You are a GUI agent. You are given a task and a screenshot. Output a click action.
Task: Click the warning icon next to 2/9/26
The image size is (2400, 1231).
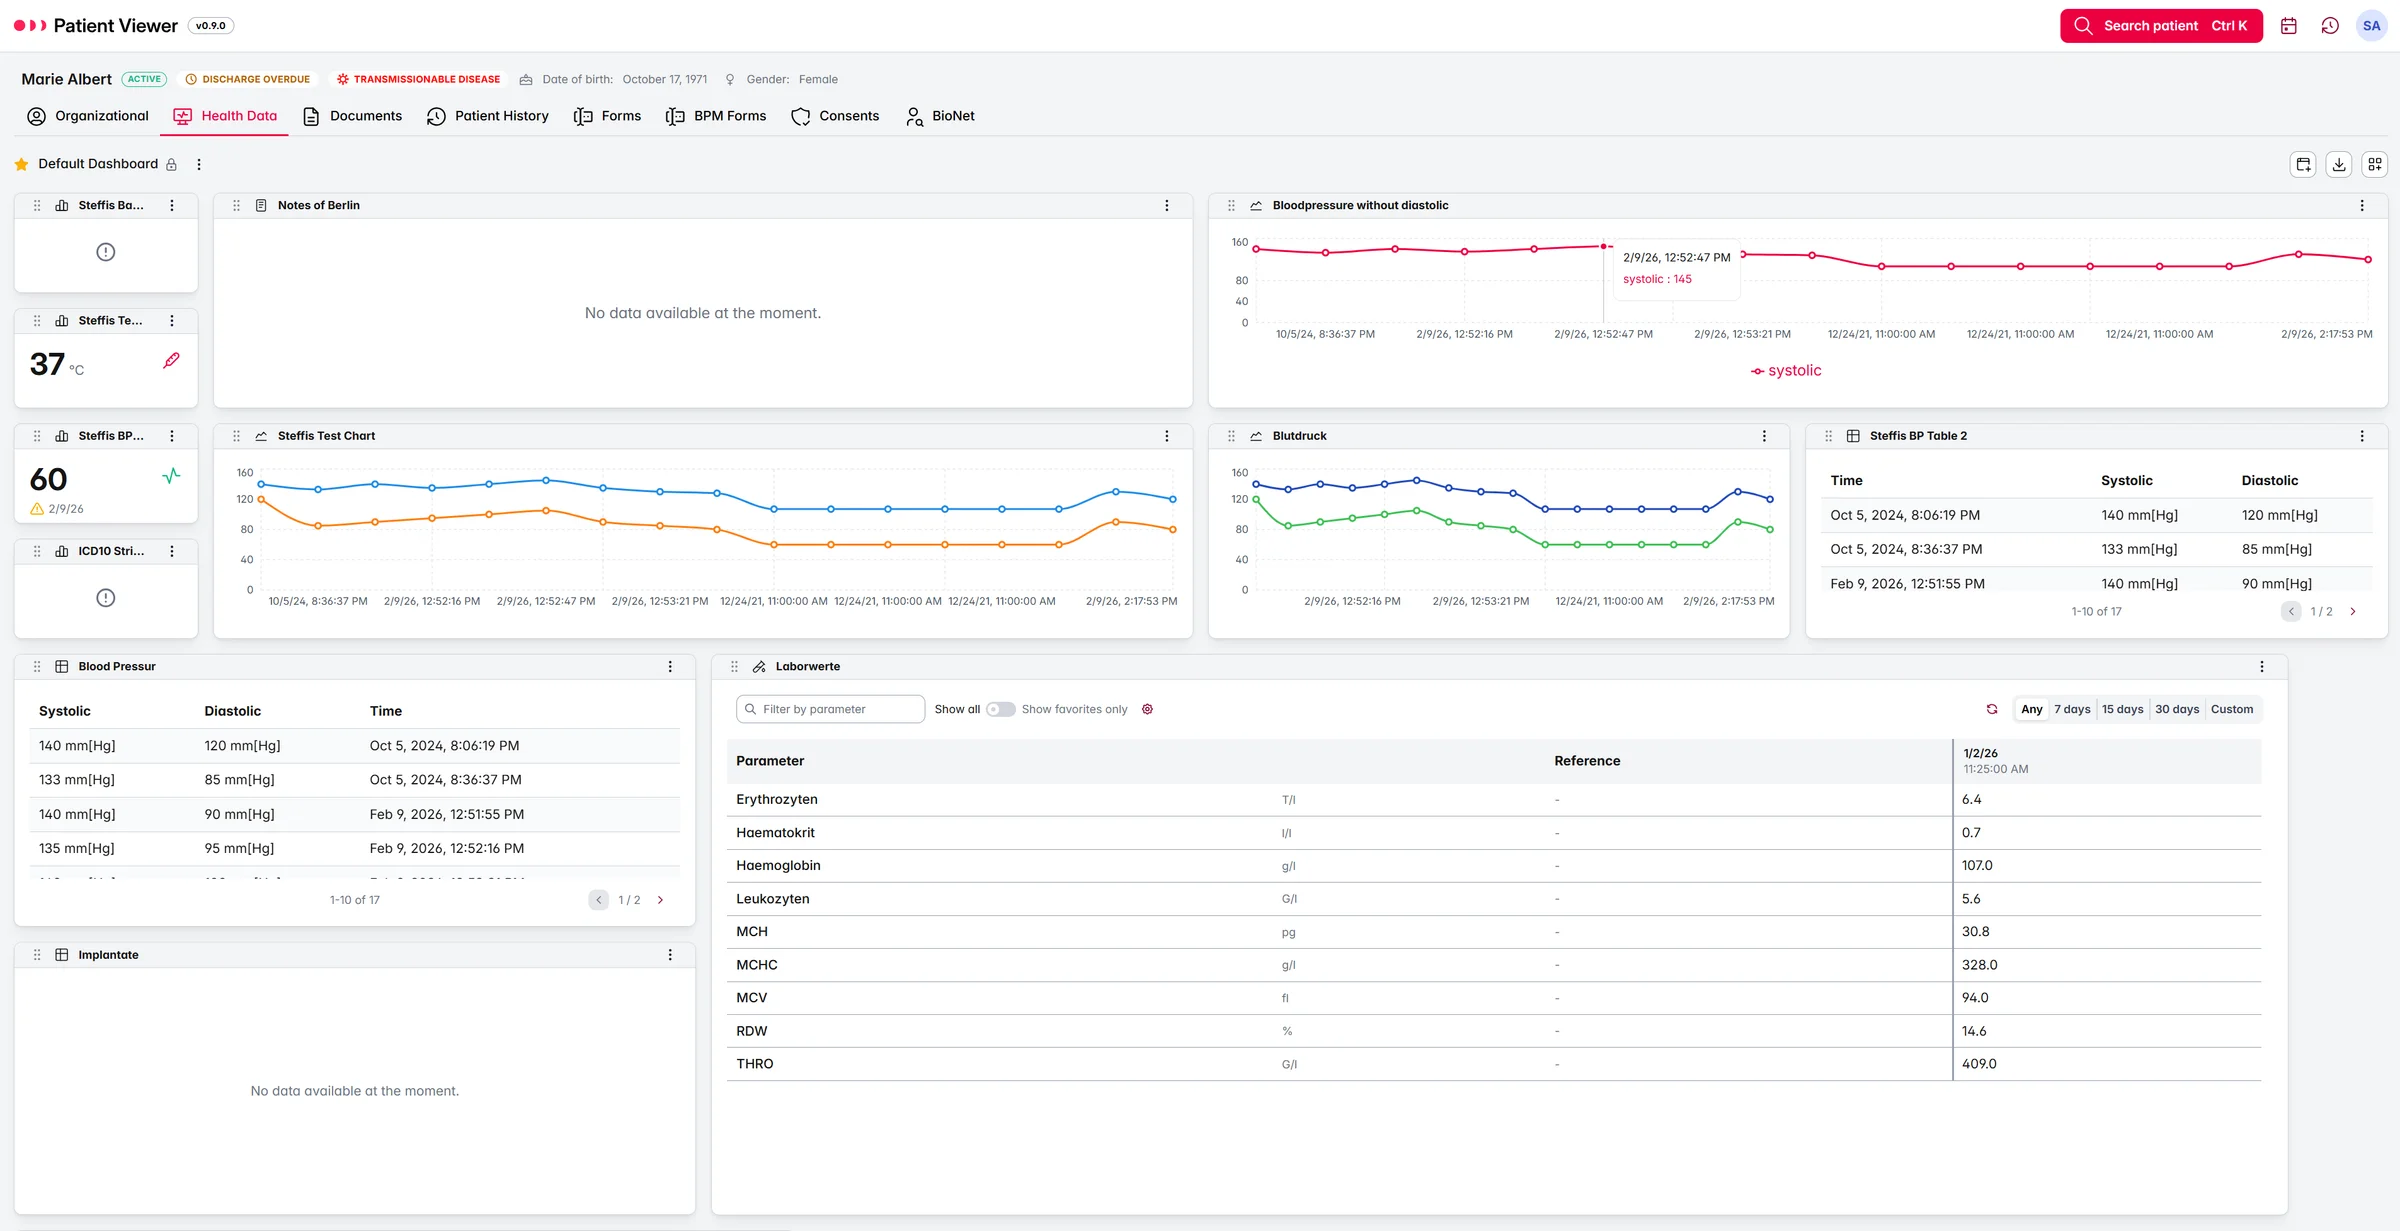pyautogui.click(x=37, y=509)
